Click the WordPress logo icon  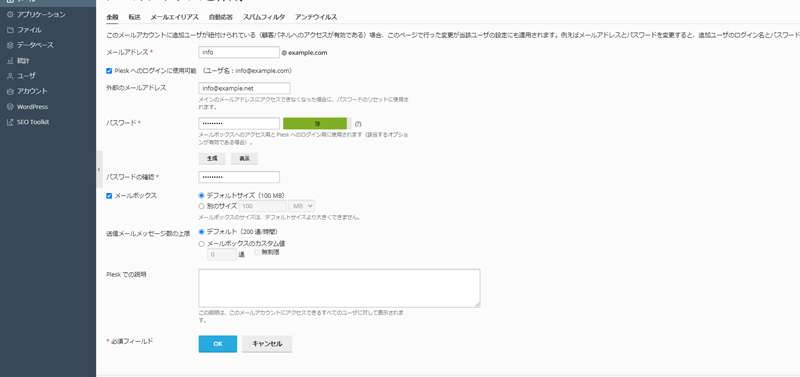coord(10,107)
